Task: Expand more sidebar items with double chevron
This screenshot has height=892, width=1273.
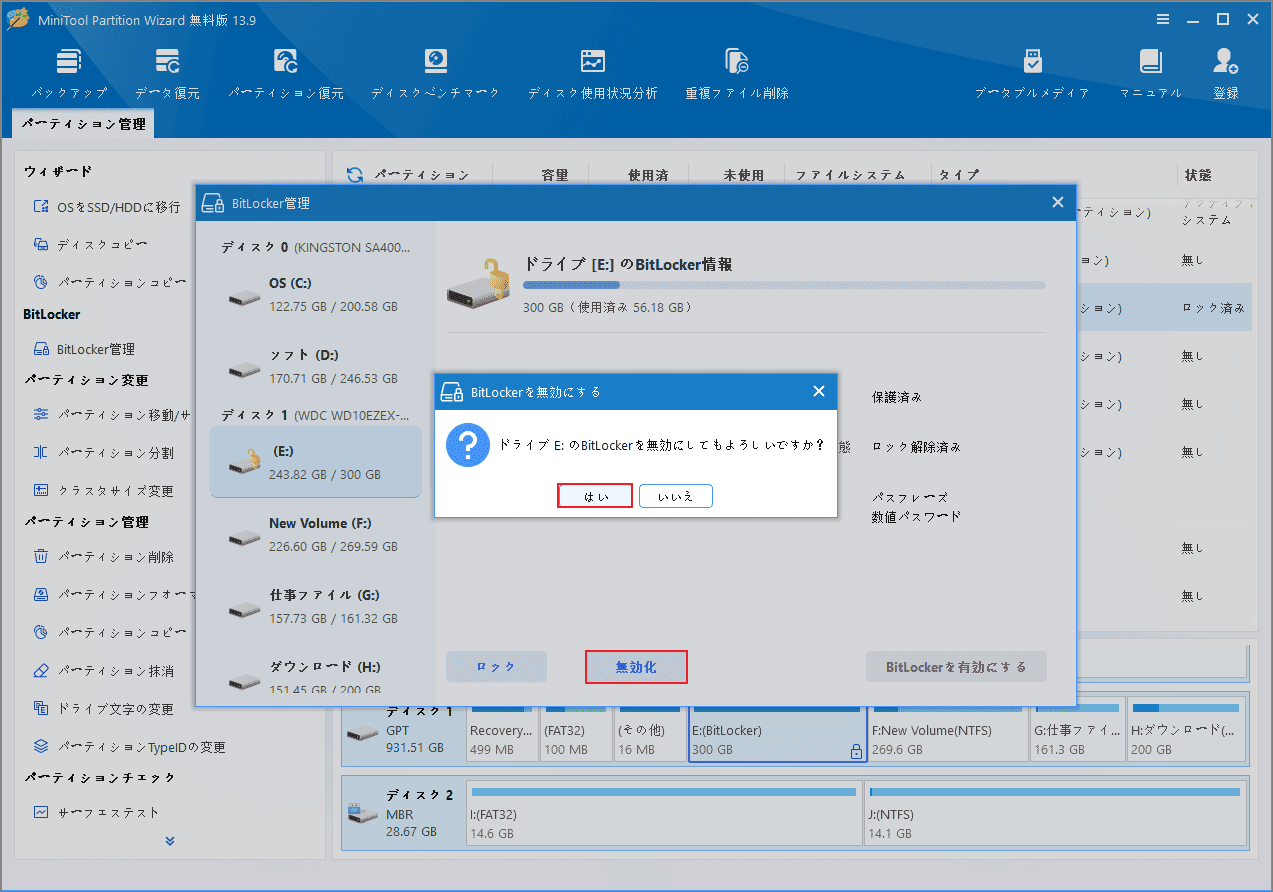Action: click(x=169, y=841)
